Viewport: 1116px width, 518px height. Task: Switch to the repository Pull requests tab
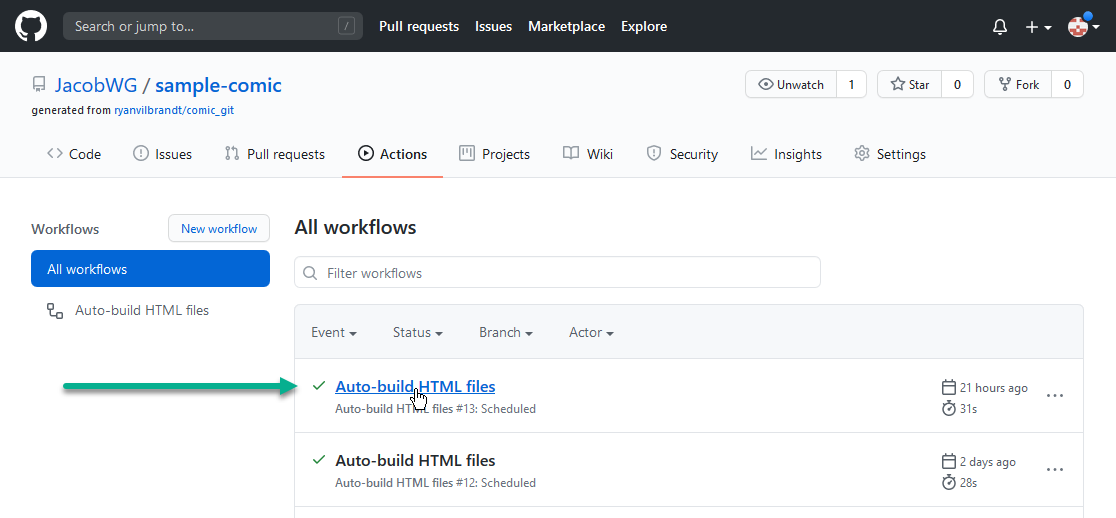click(274, 154)
